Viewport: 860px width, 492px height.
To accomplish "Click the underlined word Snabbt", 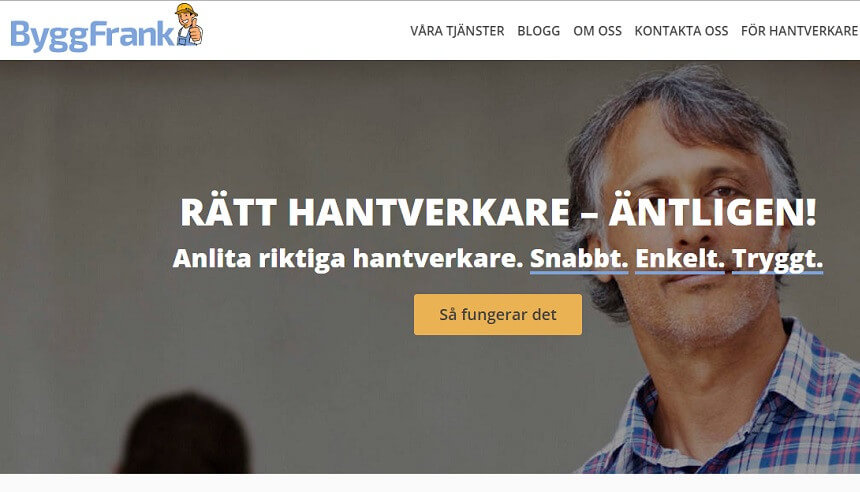I will pos(579,258).
